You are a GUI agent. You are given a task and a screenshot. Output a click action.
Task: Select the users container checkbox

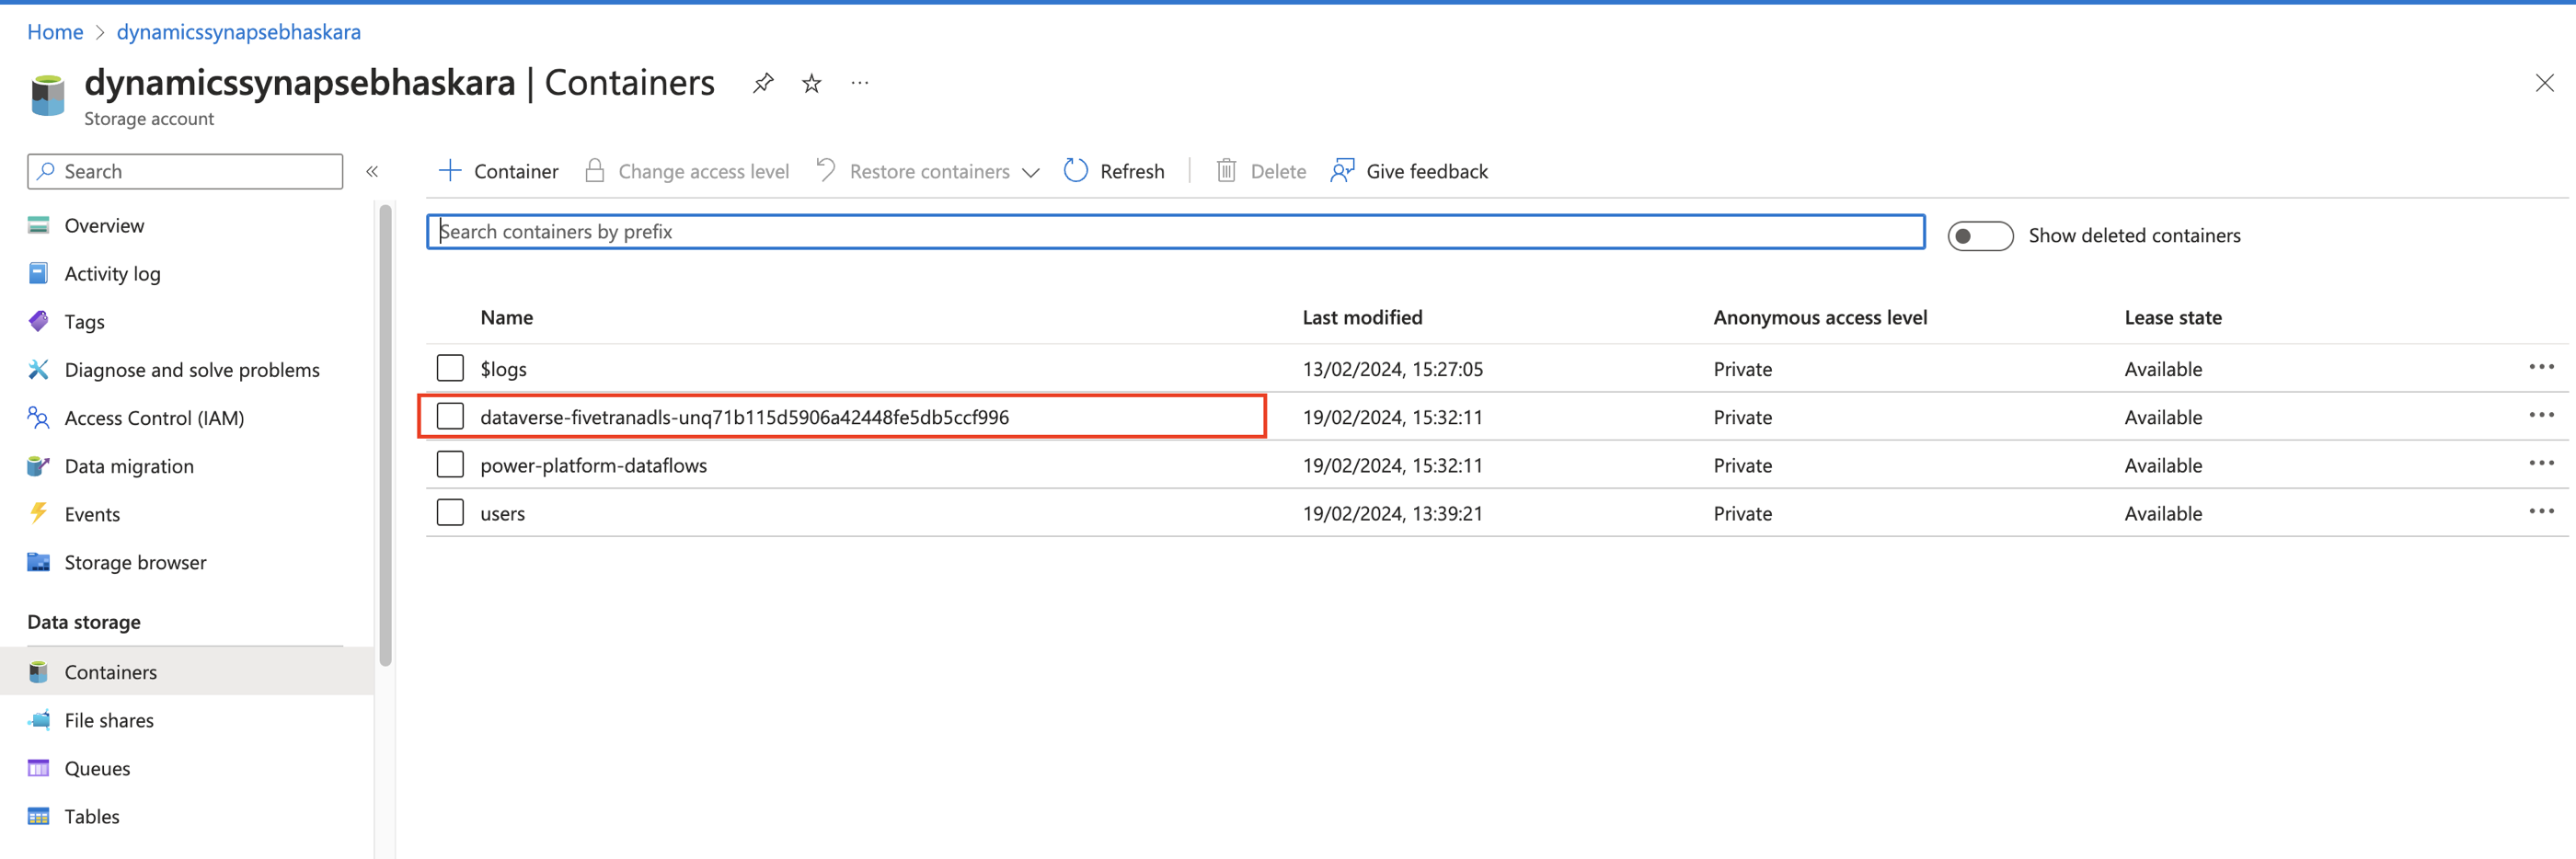click(450, 512)
